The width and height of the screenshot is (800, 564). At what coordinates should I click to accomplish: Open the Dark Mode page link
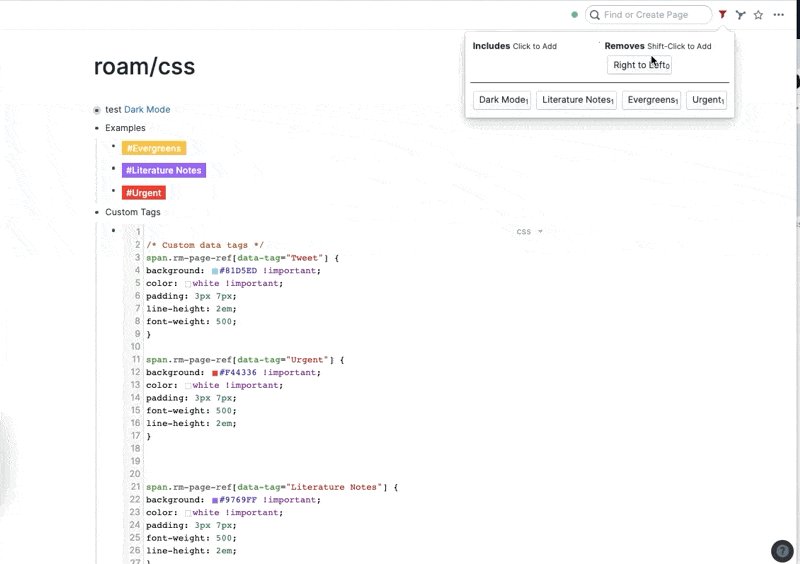[x=147, y=110]
